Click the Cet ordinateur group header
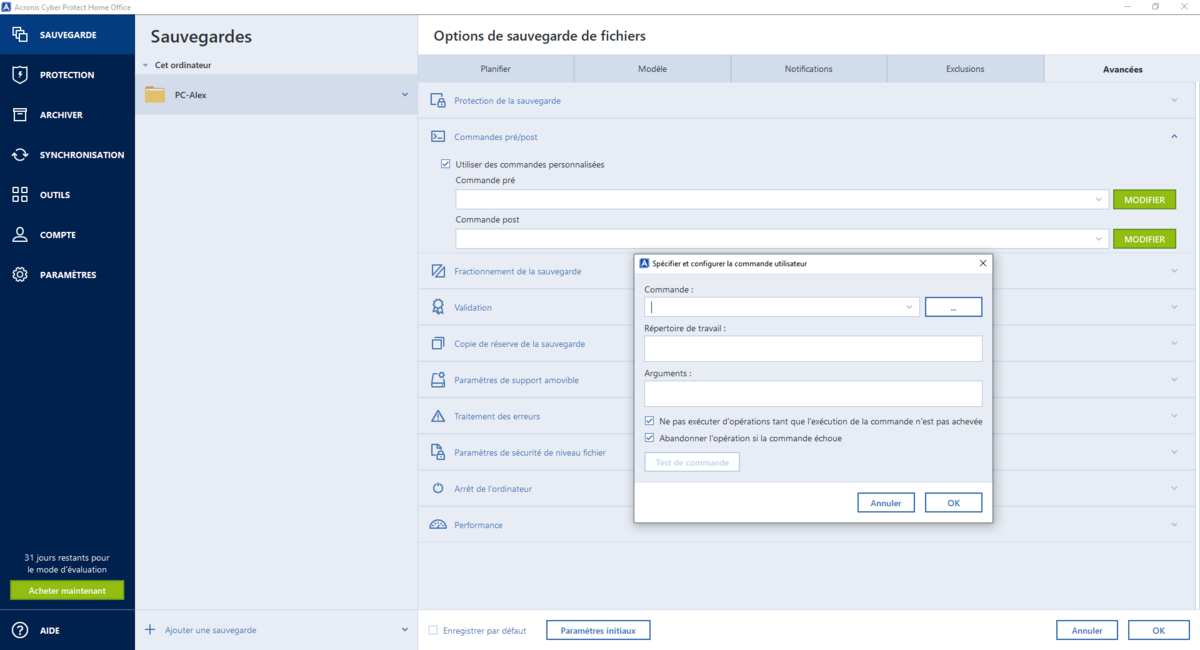The image size is (1200, 650). coord(183,65)
